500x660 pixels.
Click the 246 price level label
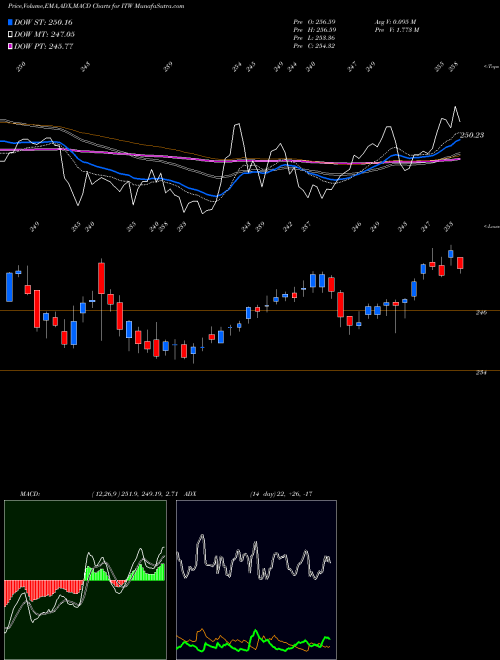pyautogui.click(x=481, y=313)
